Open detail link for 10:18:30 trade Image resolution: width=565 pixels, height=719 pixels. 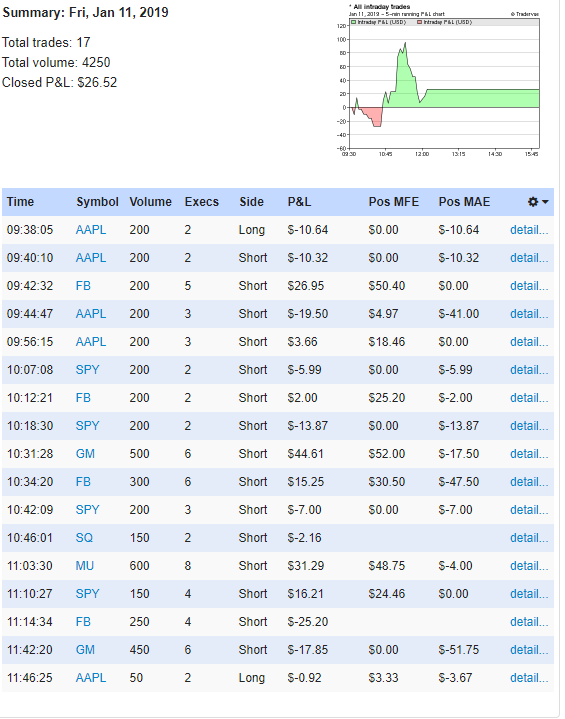tap(529, 426)
